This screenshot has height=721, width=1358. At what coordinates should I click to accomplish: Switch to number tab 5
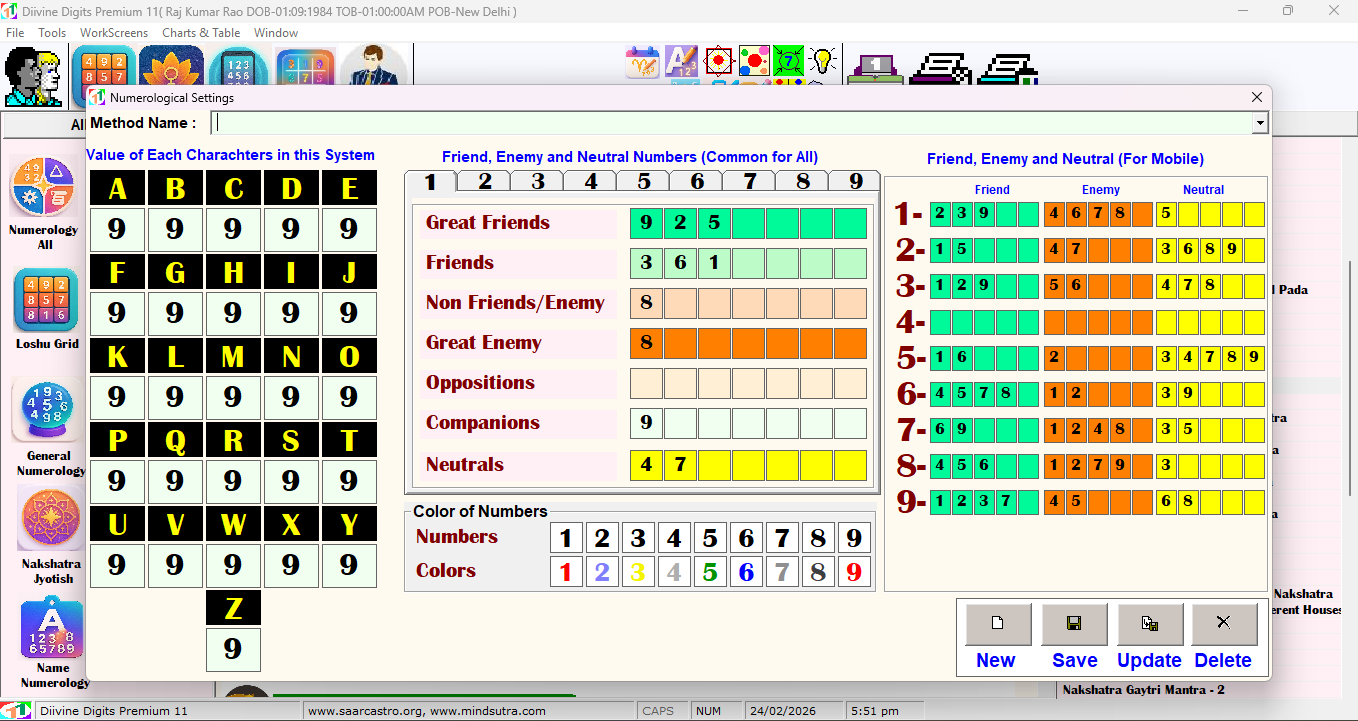click(x=642, y=181)
